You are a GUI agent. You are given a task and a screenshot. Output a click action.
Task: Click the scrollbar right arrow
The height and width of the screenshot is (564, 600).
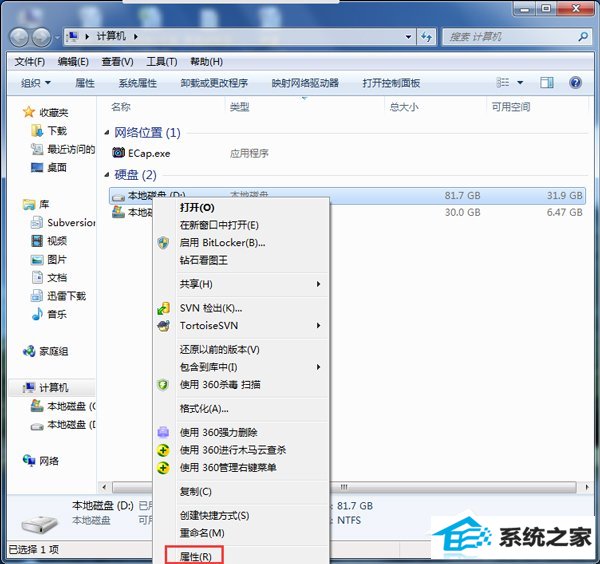tap(587, 487)
